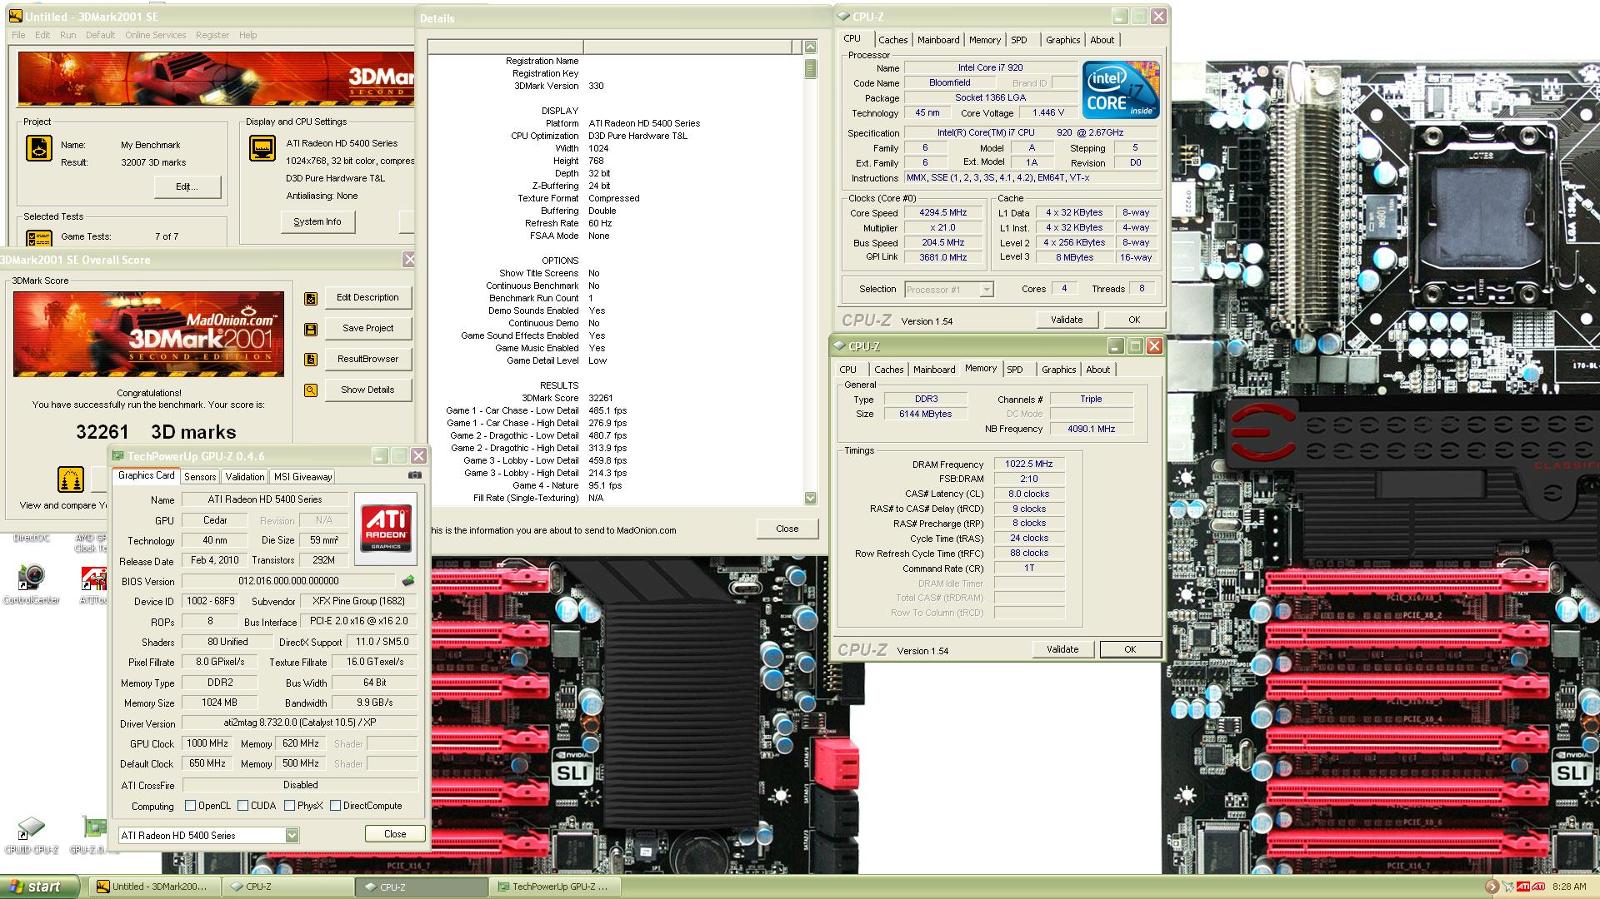The image size is (1600, 899).
Task: Click Close in the Details window
Action: click(x=787, y=529)
